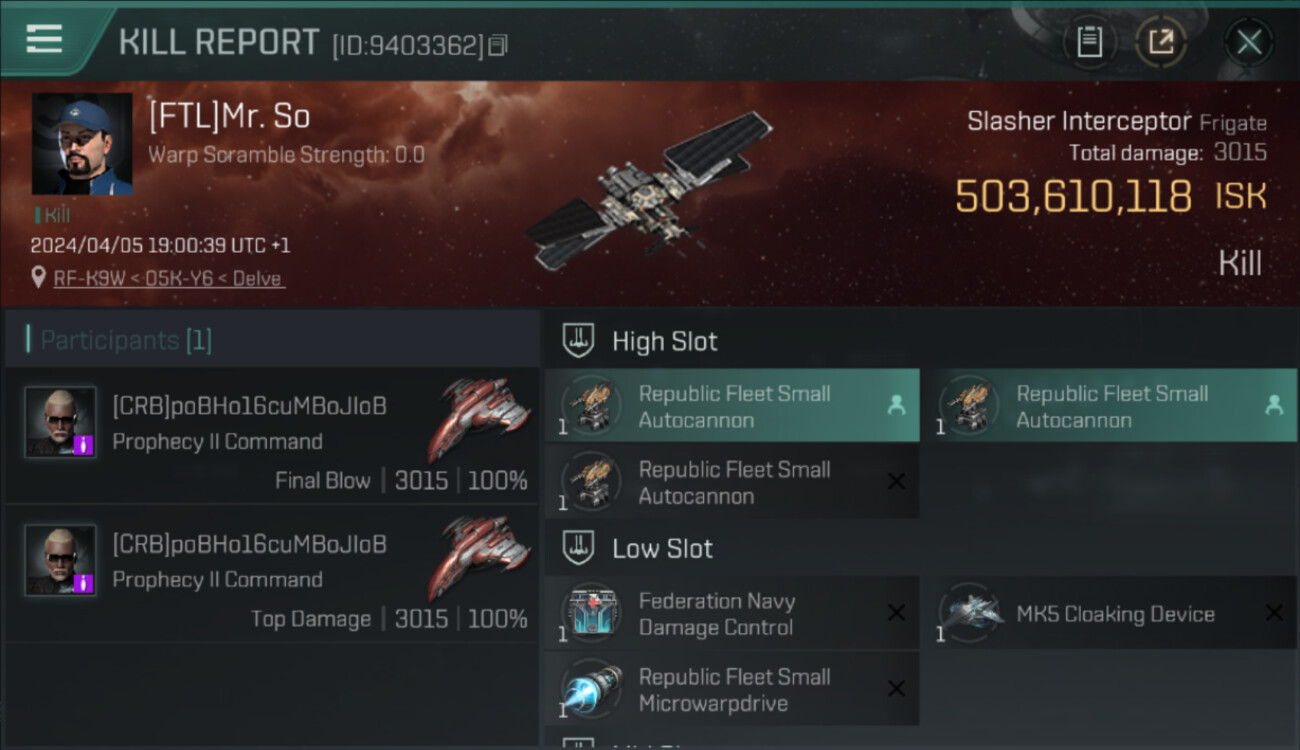
Task: Click Prophecy II Command ship in Top Damage row
Action: pyautogui.click(x=478, y=556)
